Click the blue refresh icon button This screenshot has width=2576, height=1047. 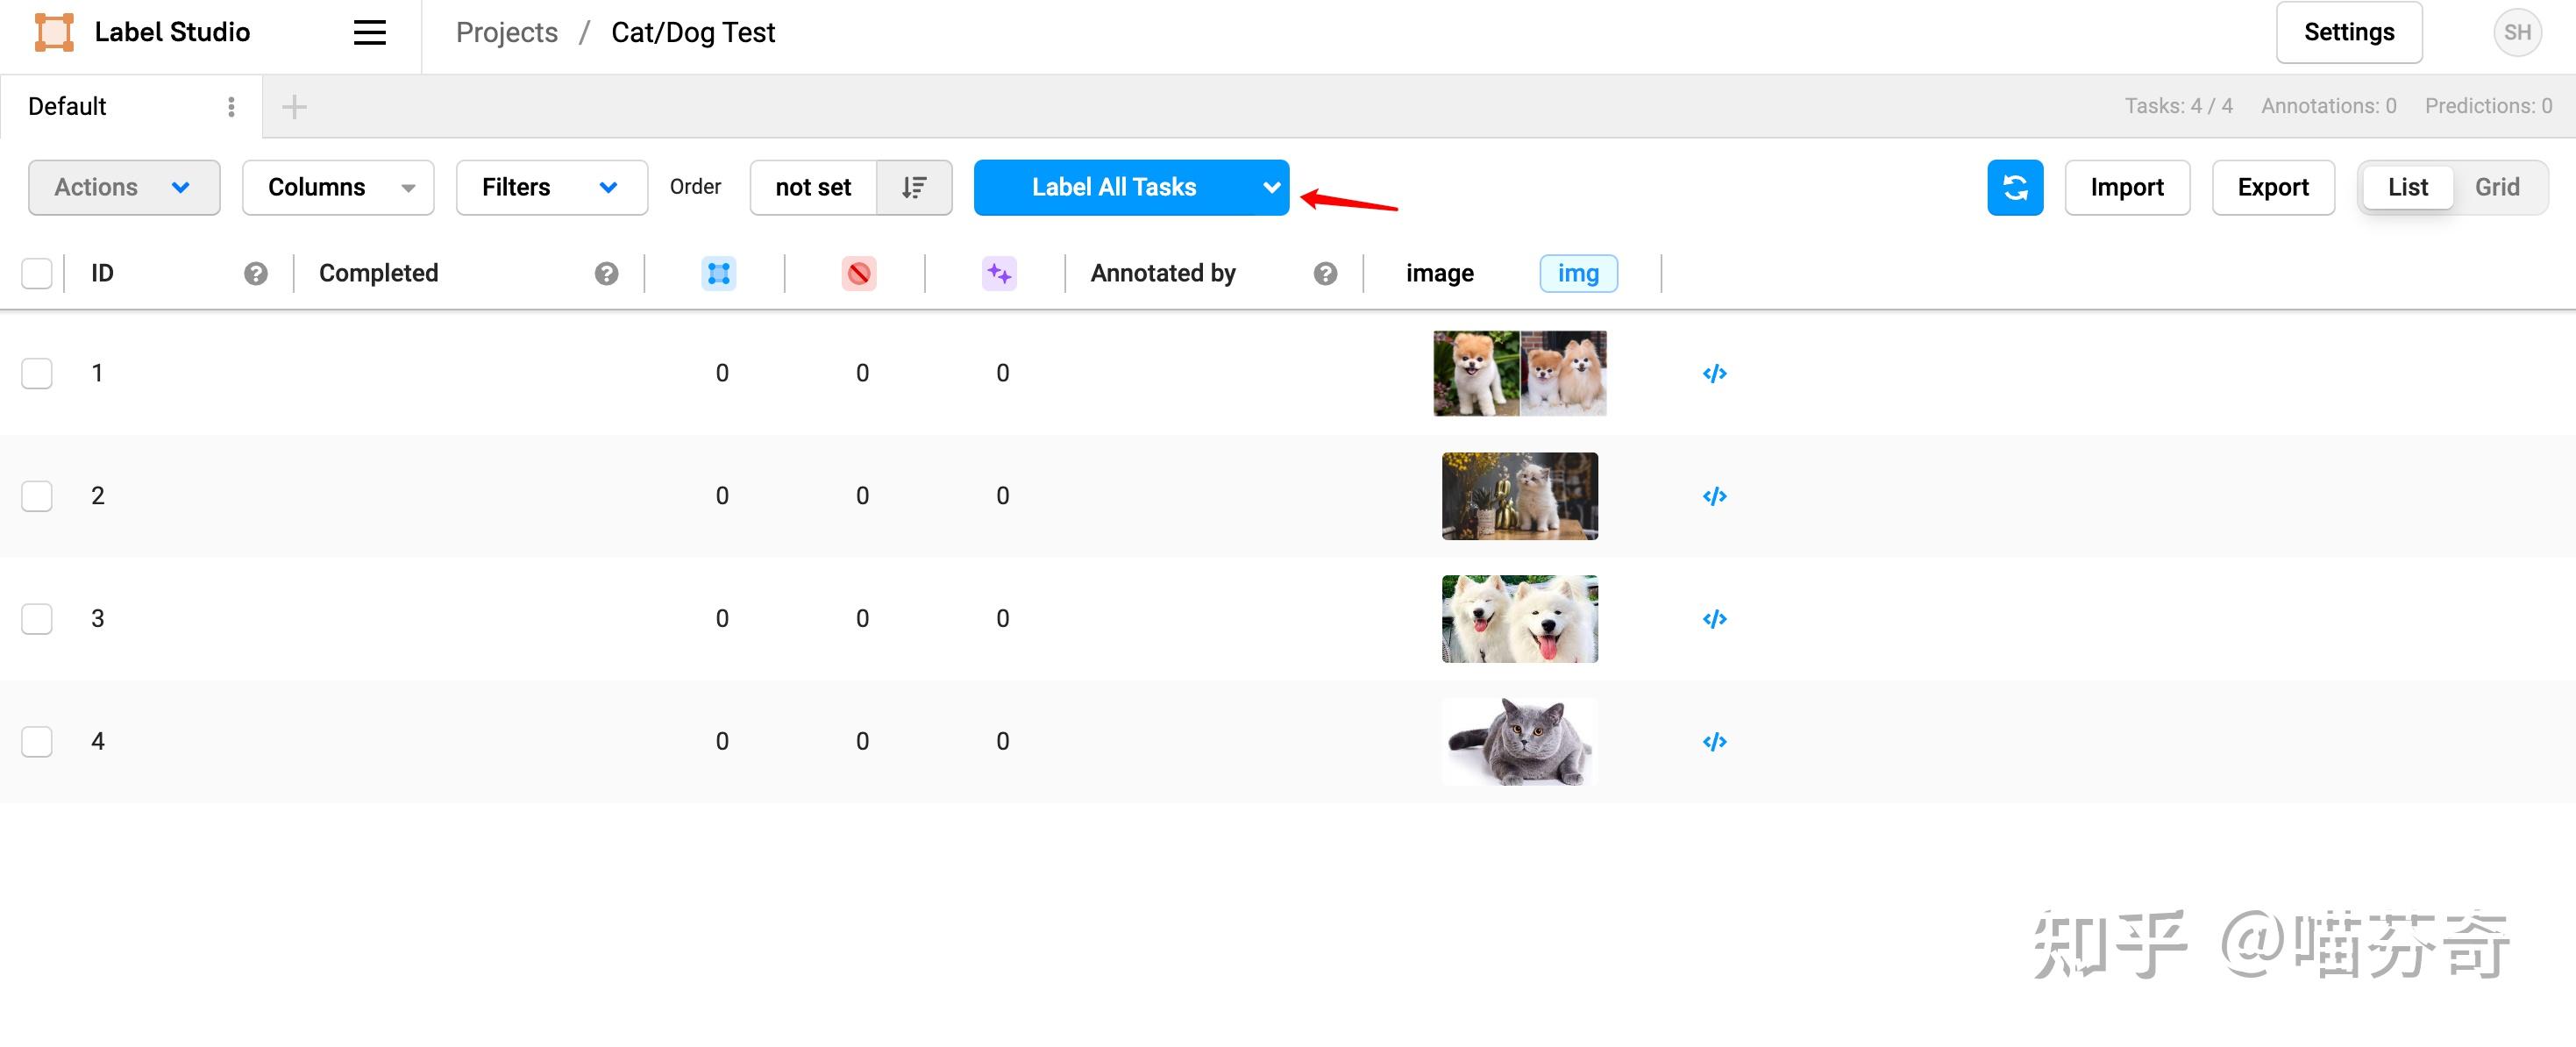click(2014, 187)
